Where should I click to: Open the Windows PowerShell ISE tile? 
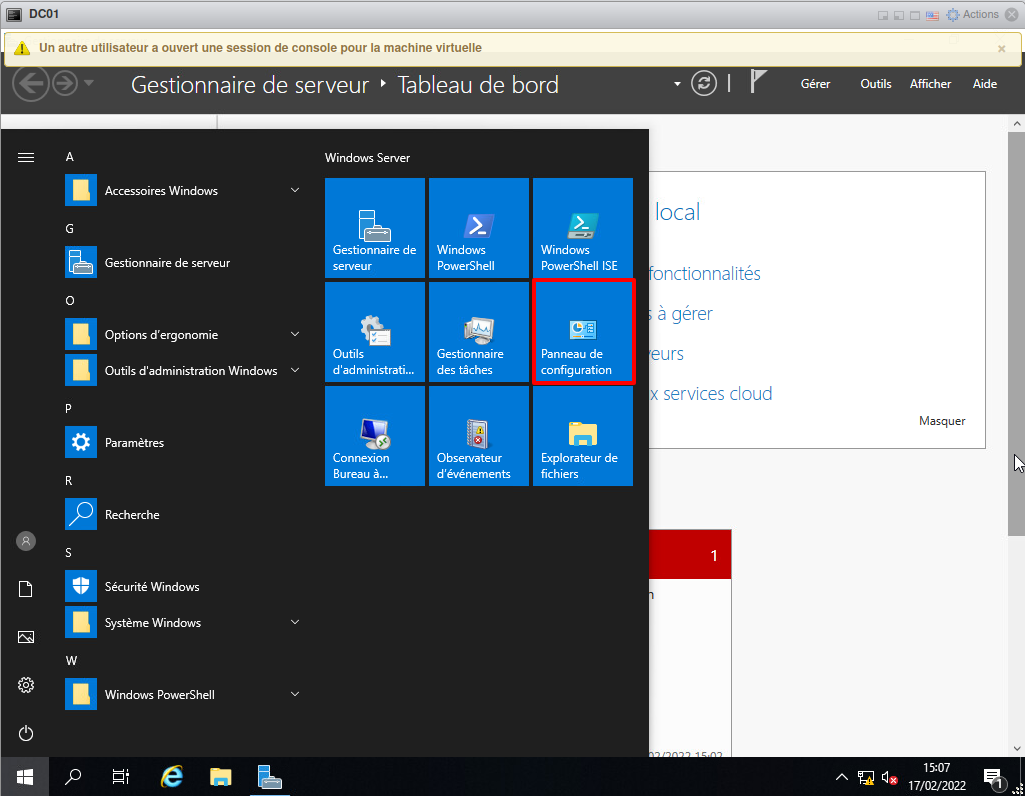point(582,228)
